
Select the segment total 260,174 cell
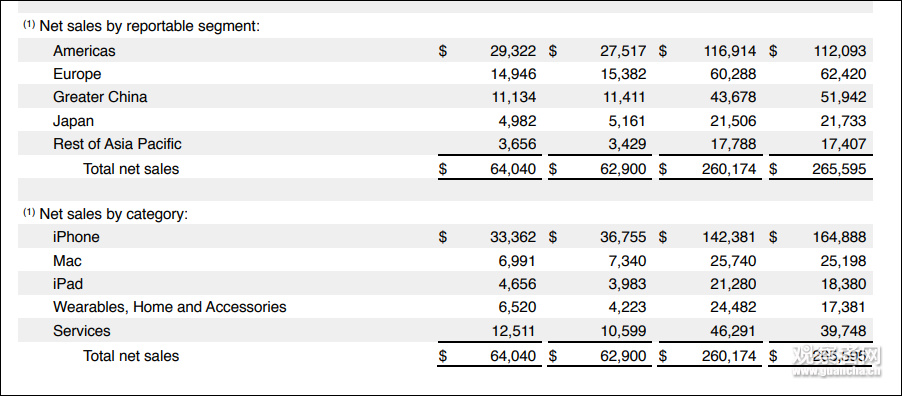pos(729,169)
